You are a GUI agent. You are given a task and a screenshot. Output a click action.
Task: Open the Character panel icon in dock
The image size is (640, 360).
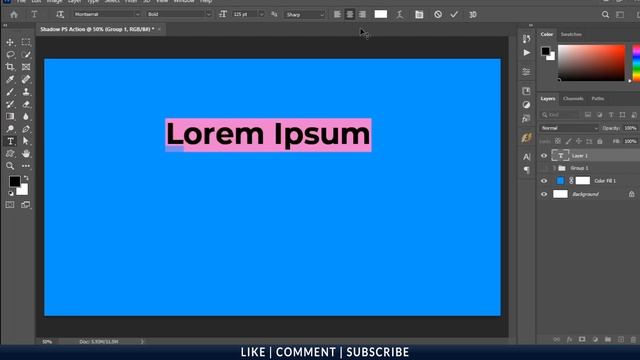click(x=527, y=157)
